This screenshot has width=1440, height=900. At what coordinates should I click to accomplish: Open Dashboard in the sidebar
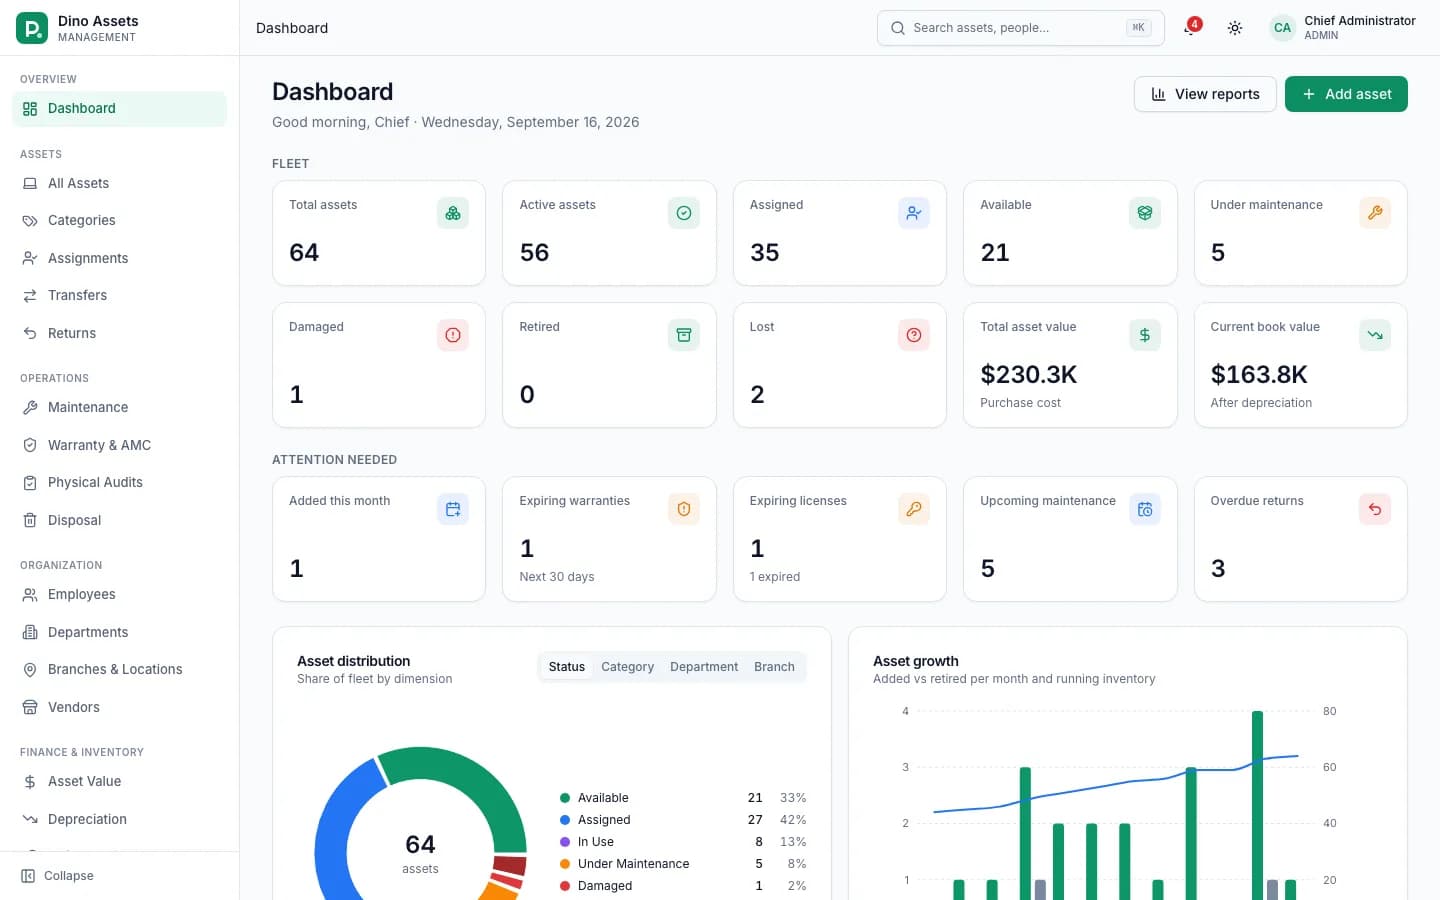click(119, 108)
